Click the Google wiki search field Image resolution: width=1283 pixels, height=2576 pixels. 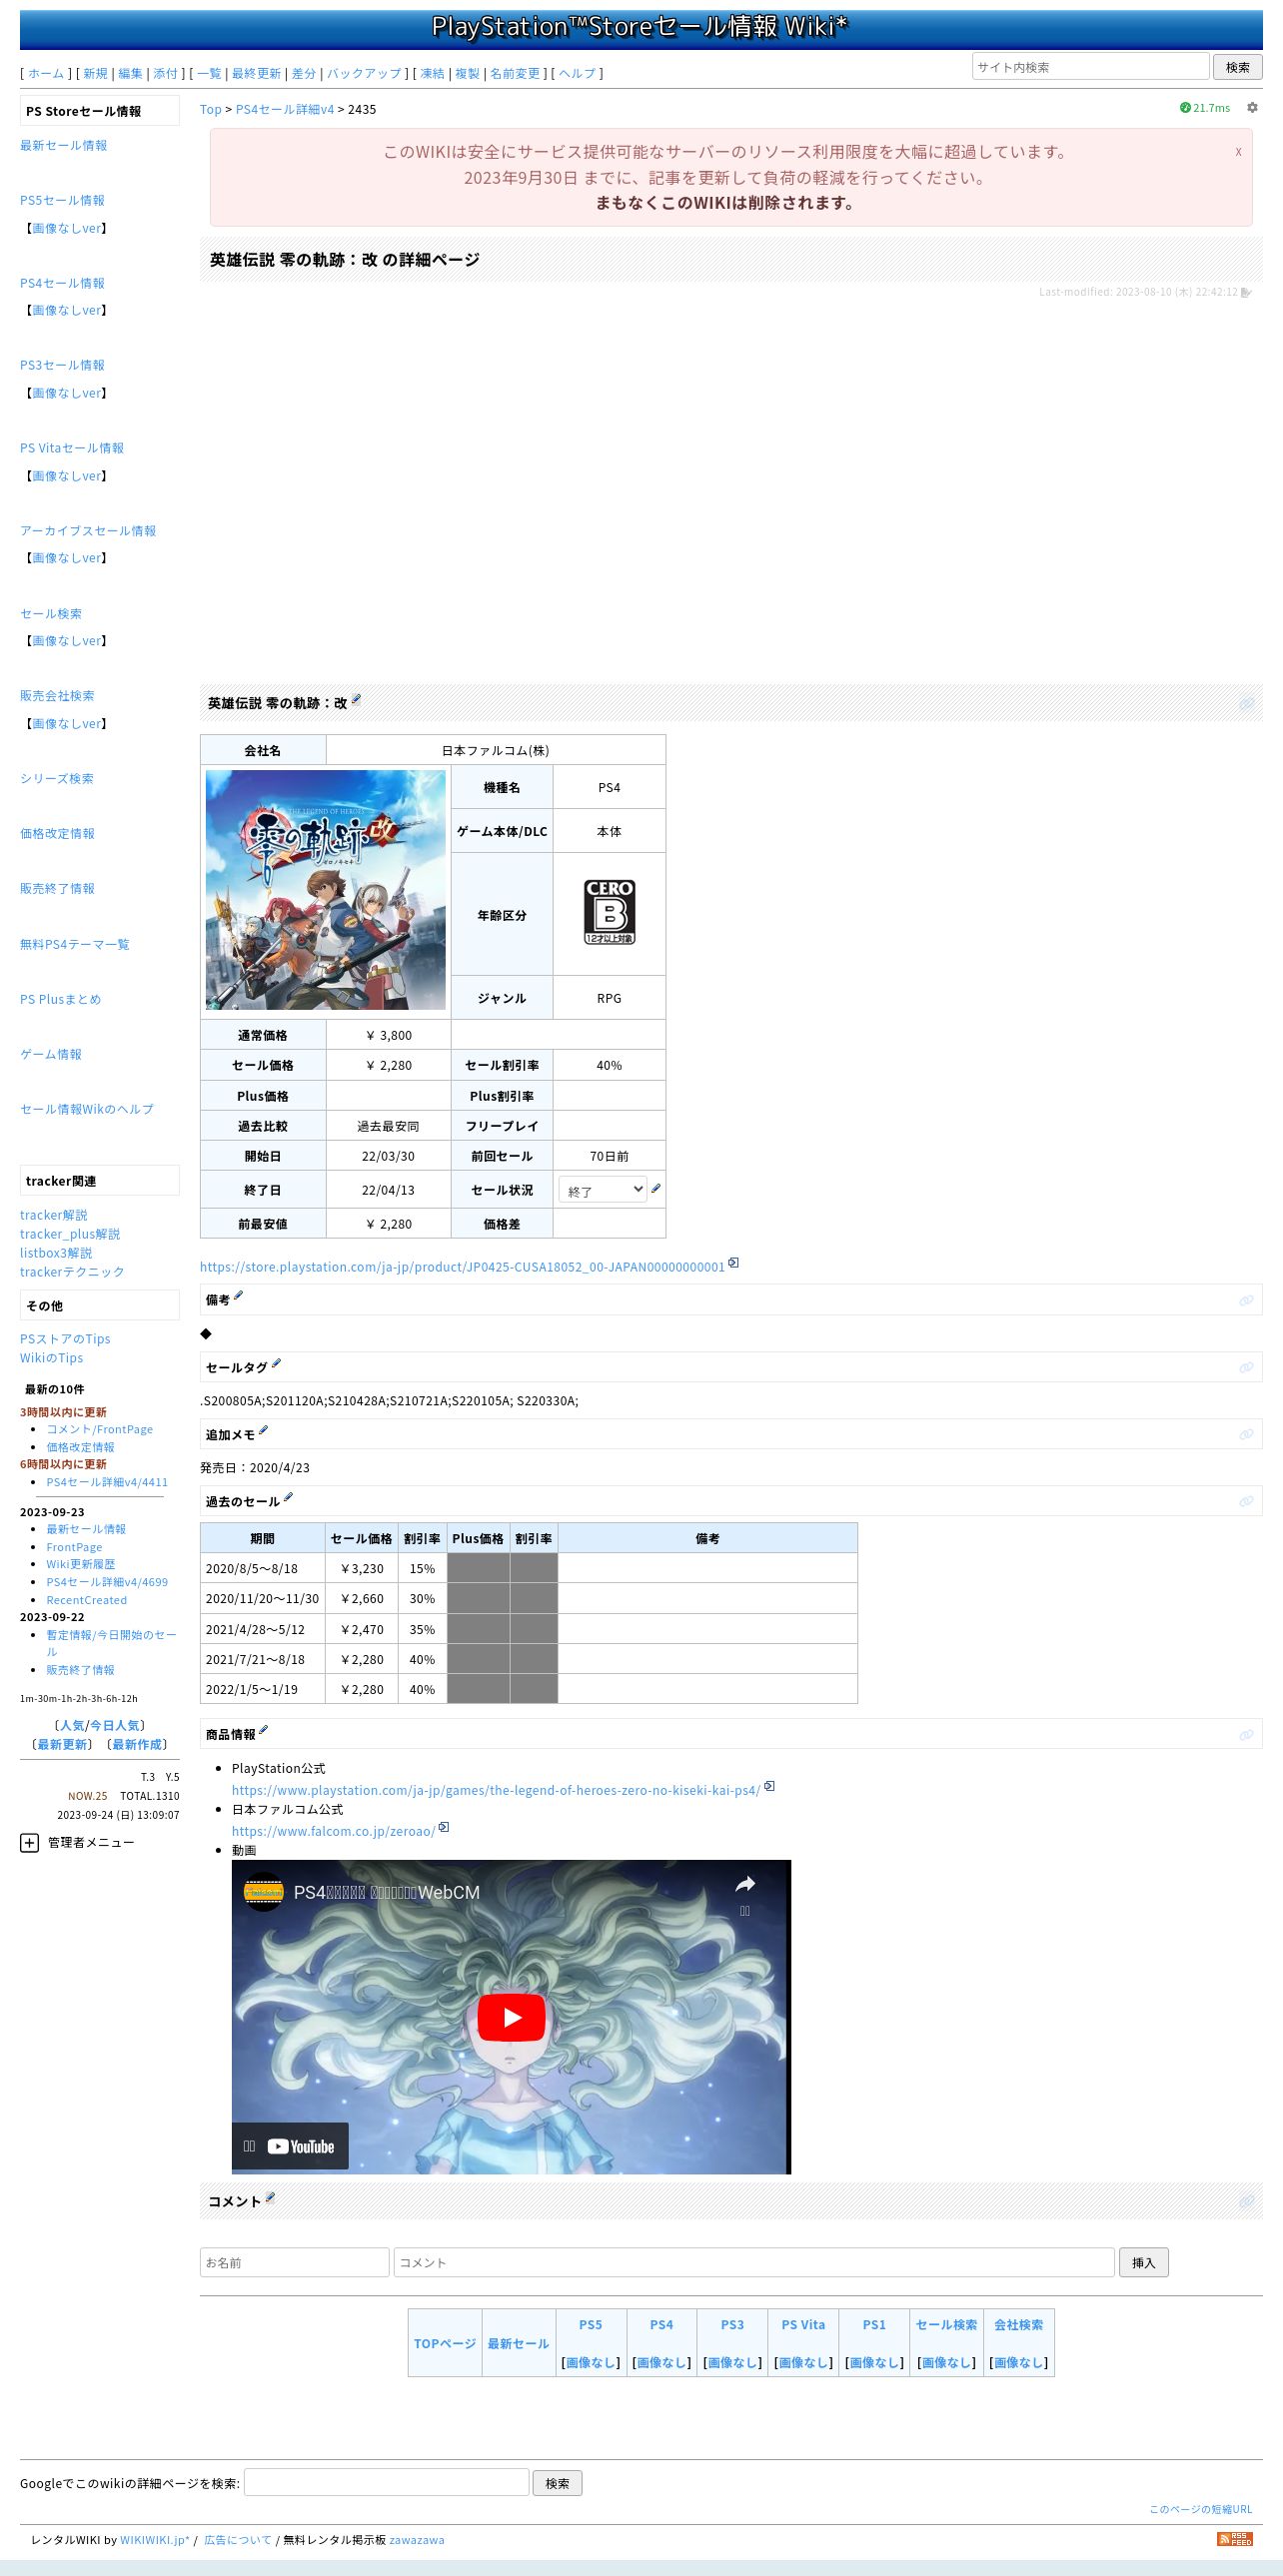[x=386, y=2482]
